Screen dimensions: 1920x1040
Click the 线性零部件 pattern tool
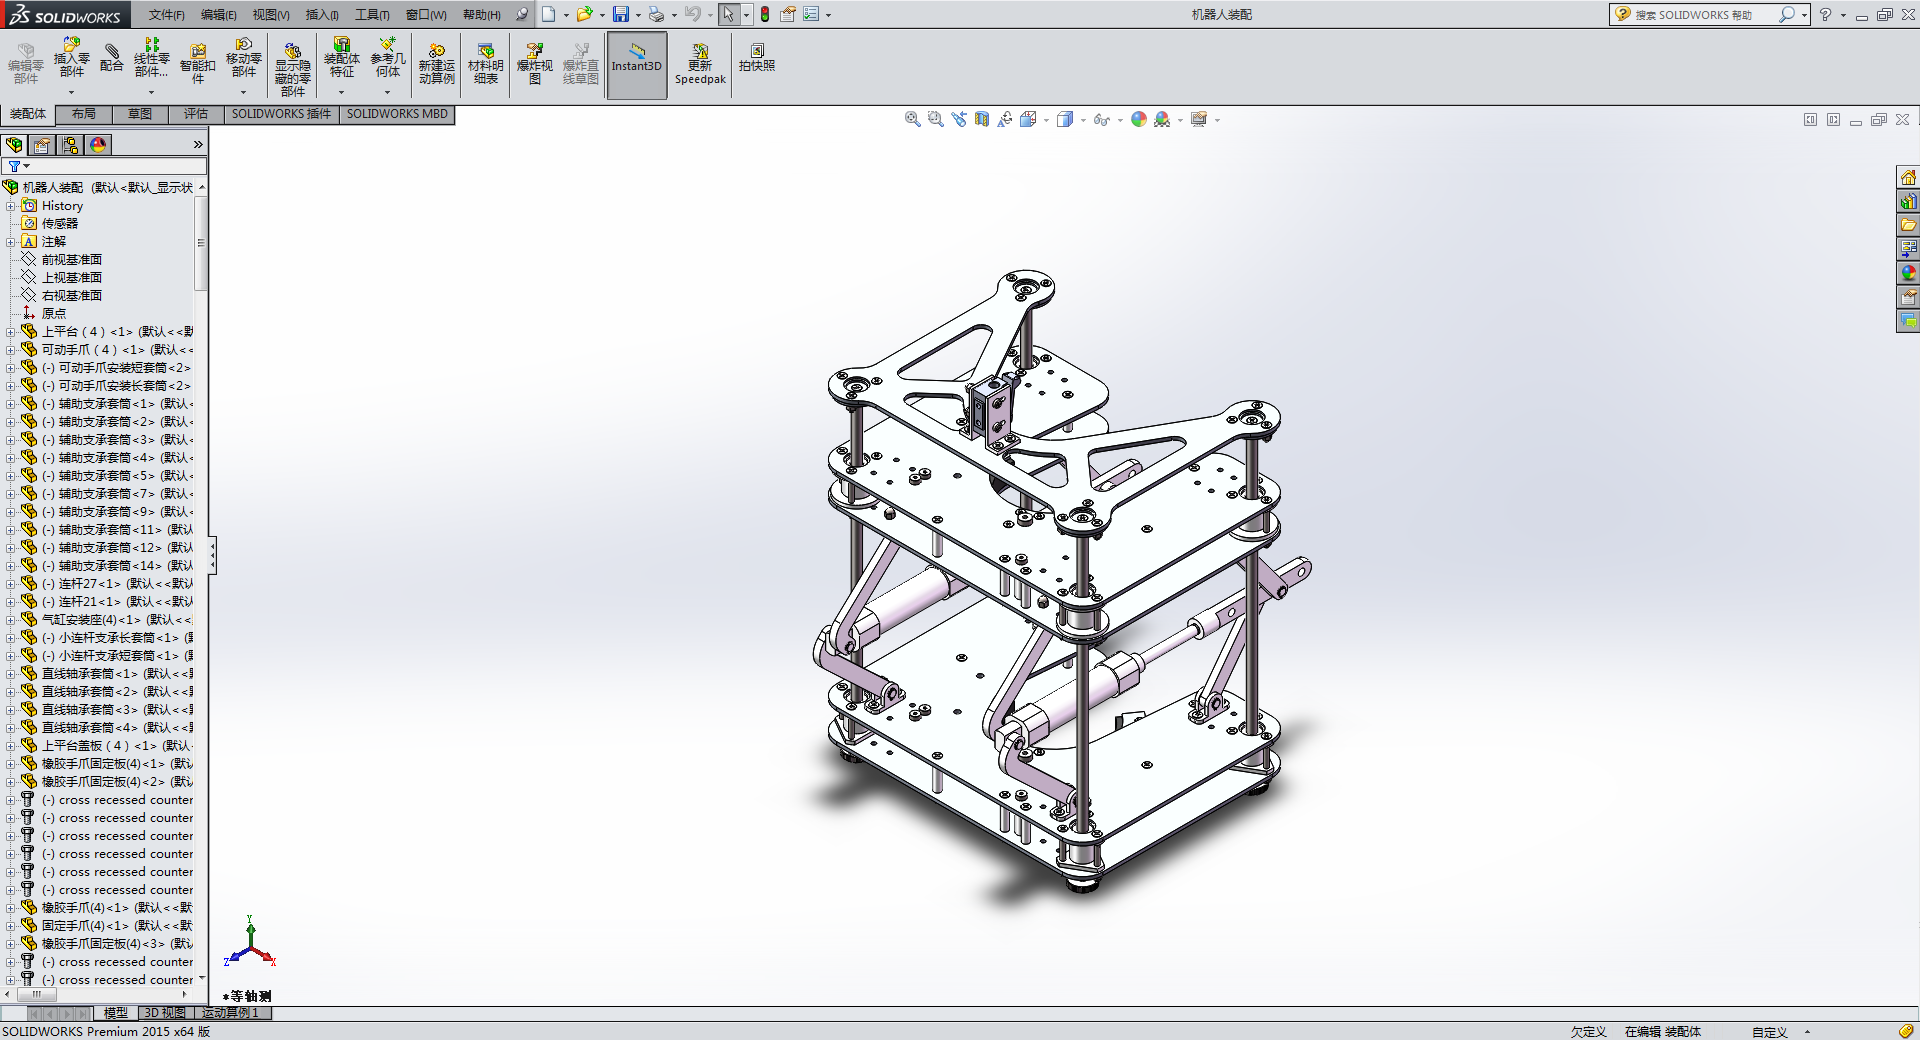pos(151,58)
